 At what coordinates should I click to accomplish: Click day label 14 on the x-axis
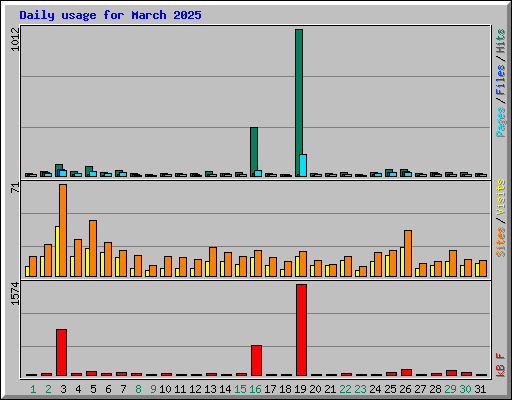[225, 389]
